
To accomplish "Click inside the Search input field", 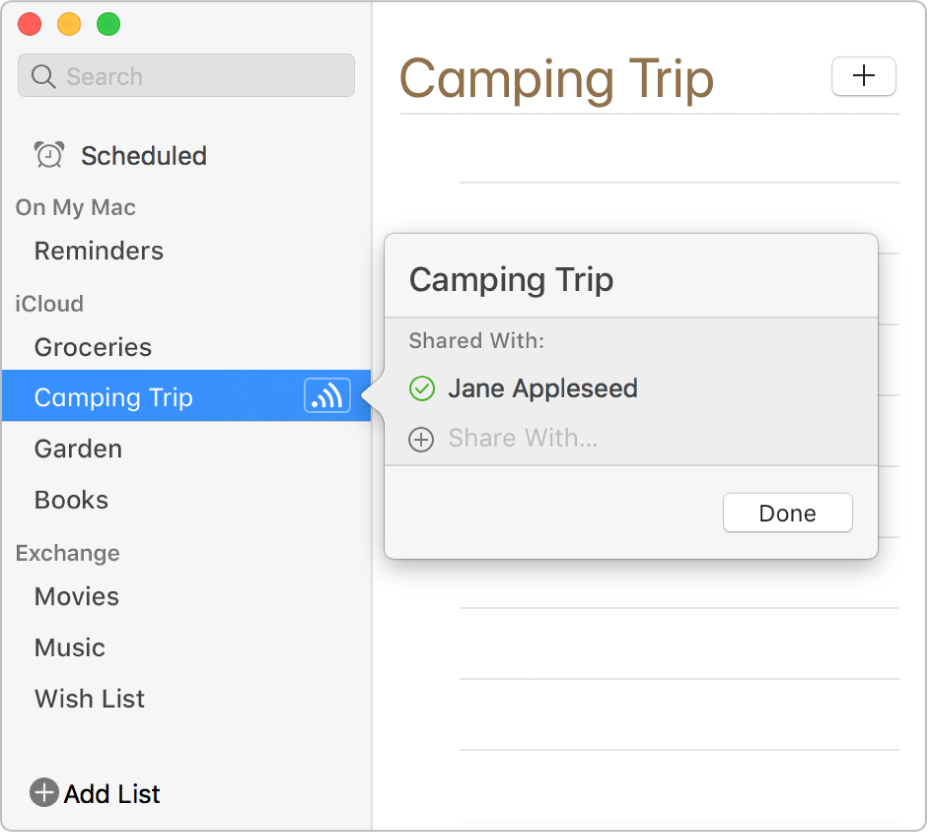I will 185,75.
